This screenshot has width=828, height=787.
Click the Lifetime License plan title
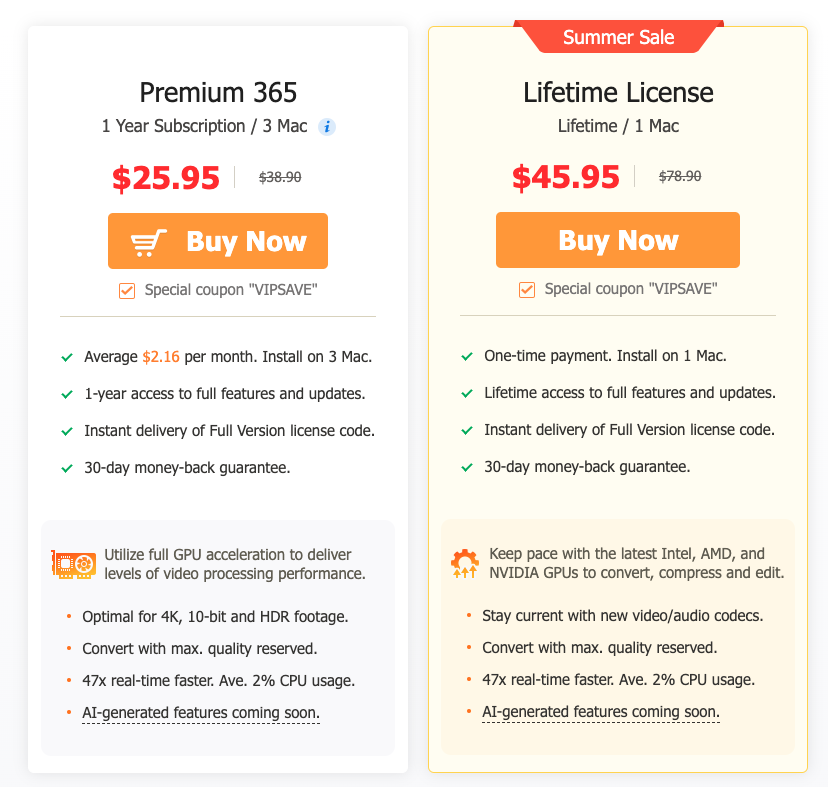coord(618,93)
